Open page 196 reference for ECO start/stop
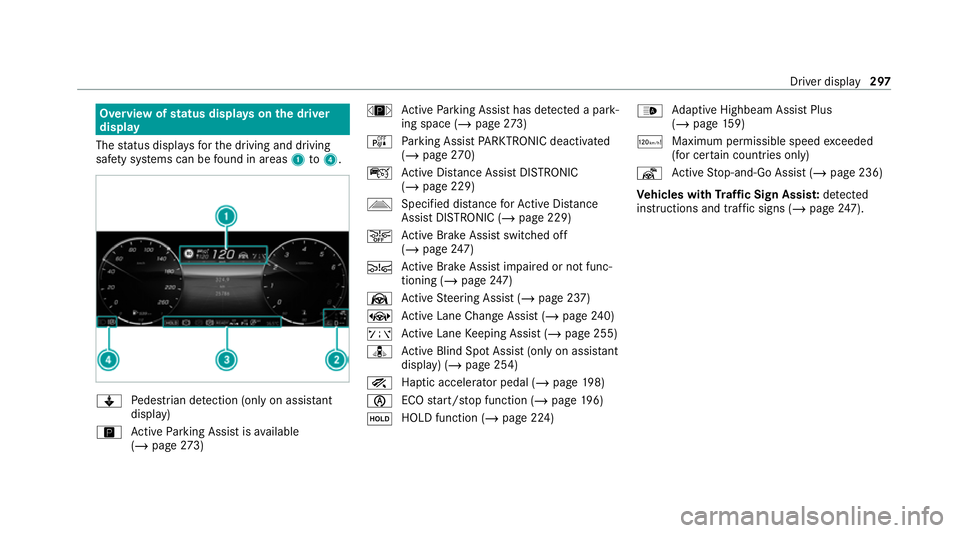This screenshot has width=960, height=533. (567, 400)
